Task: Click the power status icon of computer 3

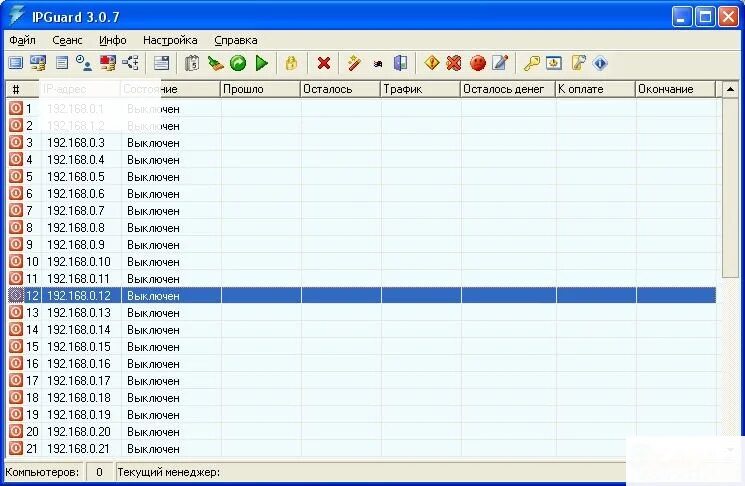Action: [16, 143]
